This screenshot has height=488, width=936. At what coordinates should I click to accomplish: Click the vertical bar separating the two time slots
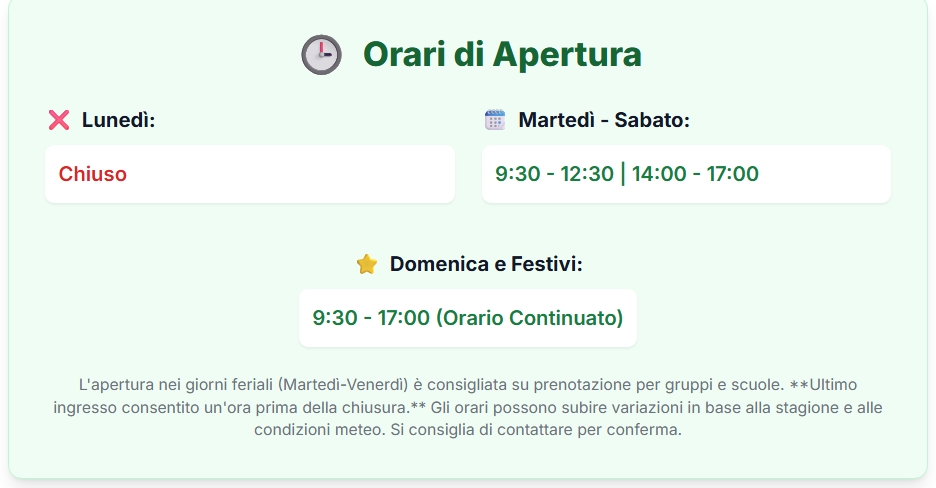623,174
